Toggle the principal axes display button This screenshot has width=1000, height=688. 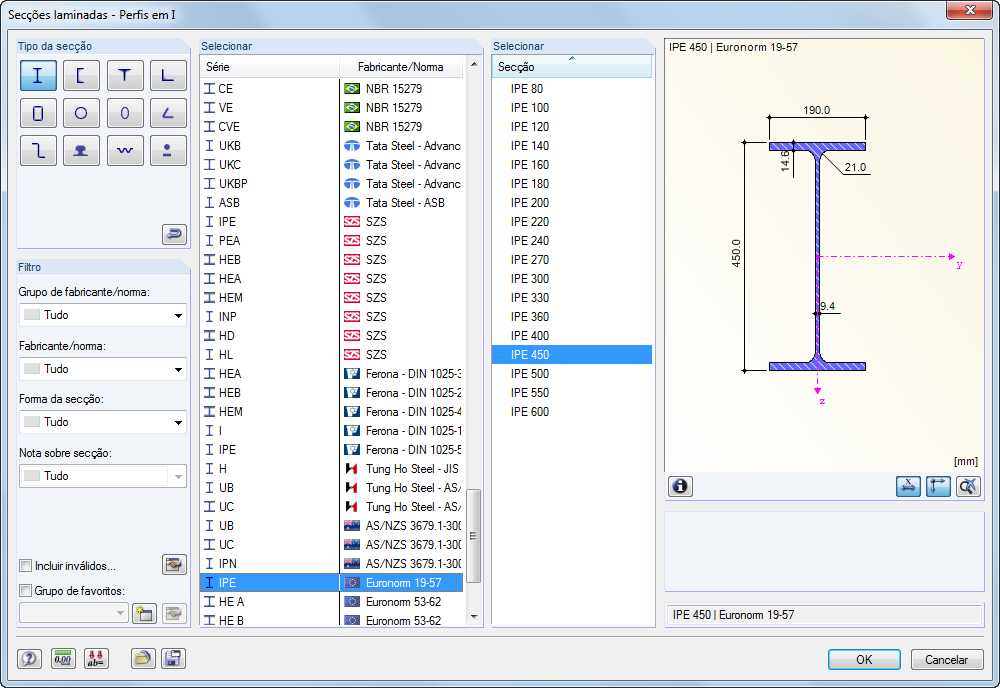[x=938, y=487]
